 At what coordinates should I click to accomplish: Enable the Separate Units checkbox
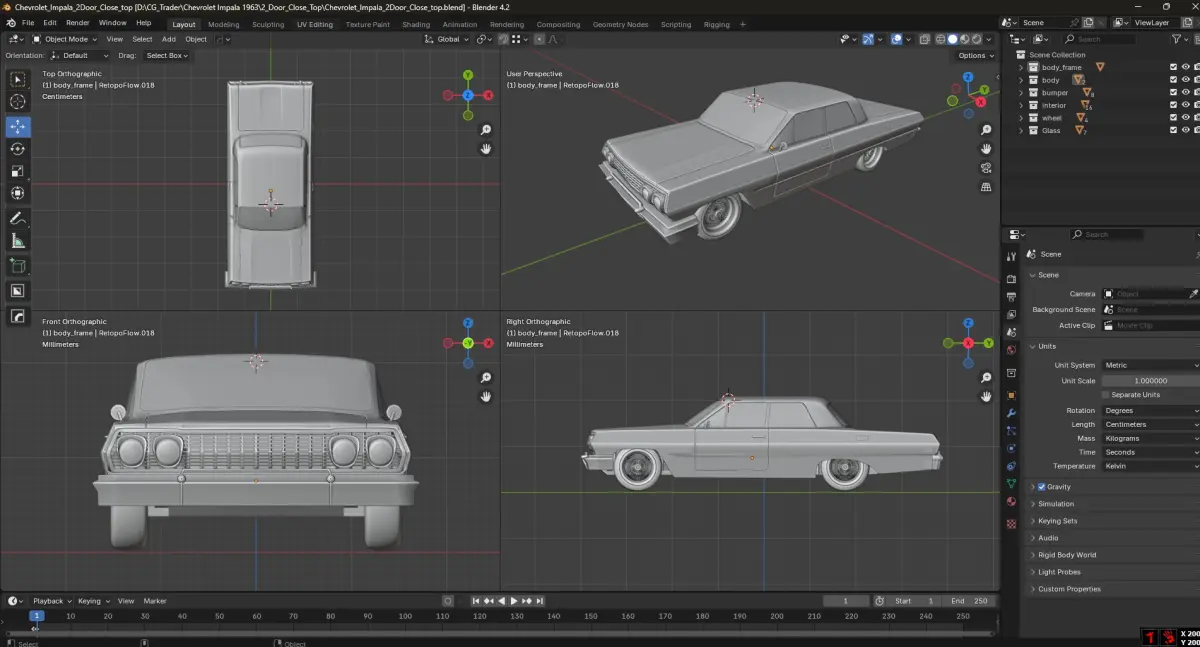pos(1105,395)
